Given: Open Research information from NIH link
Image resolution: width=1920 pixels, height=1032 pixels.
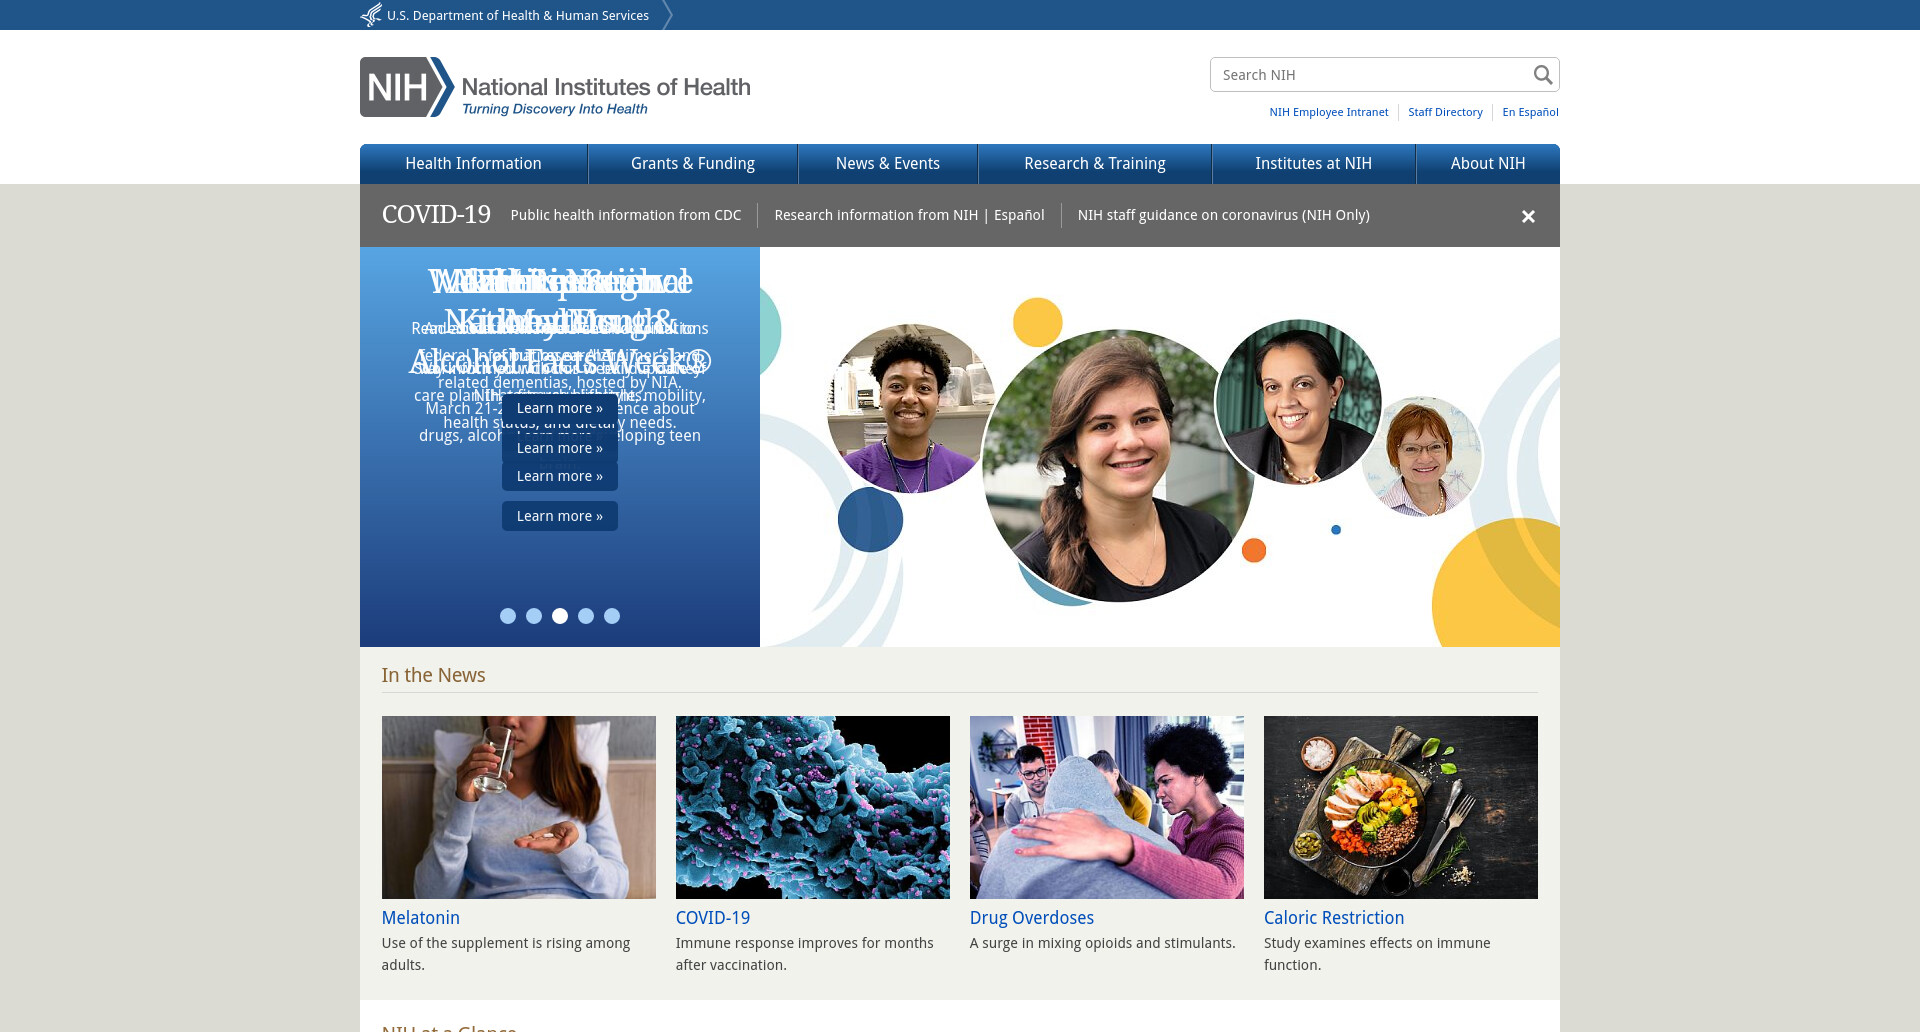Looking at the screenshot, I should tap(876, 215).
